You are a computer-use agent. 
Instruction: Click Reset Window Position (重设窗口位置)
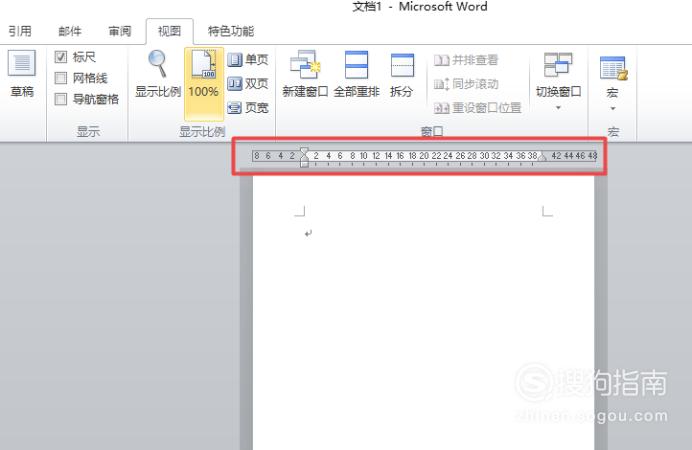coord(478,107)
